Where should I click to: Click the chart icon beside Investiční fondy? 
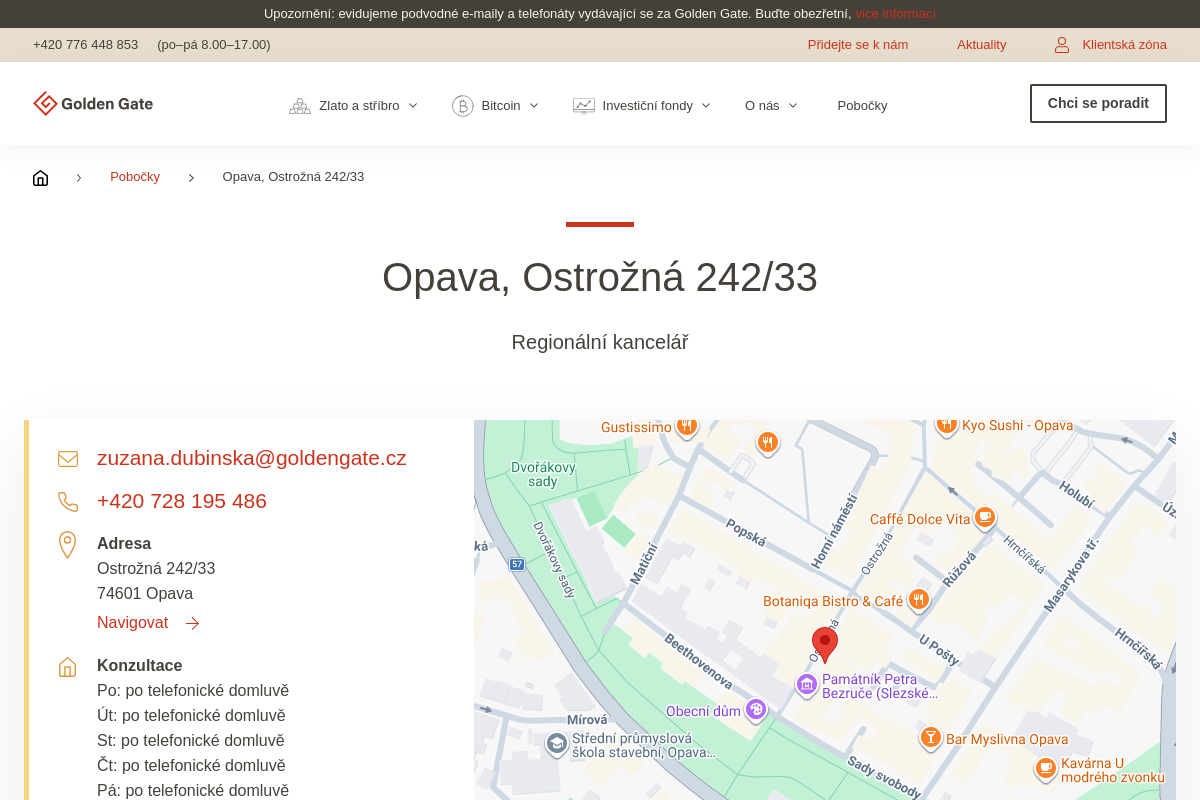584,106
